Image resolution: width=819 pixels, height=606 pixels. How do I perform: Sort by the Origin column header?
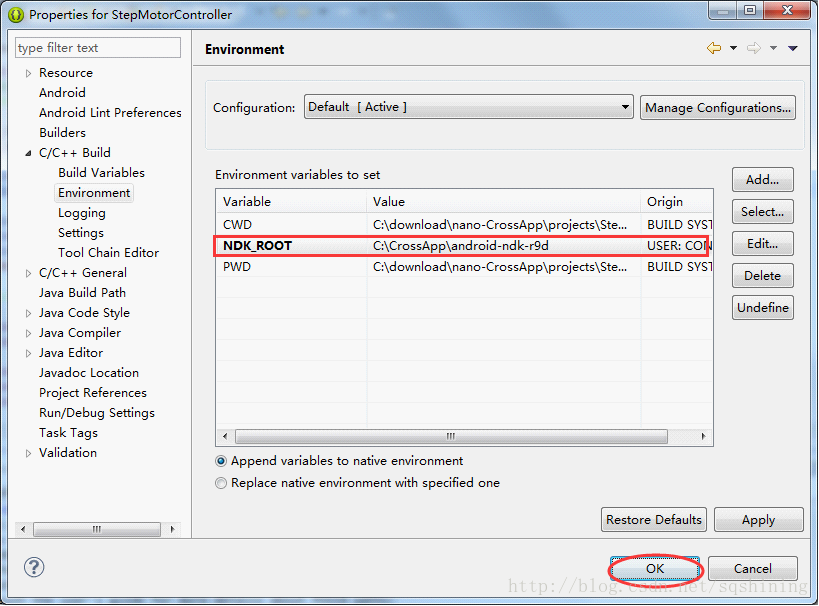[x=677, y=201]
